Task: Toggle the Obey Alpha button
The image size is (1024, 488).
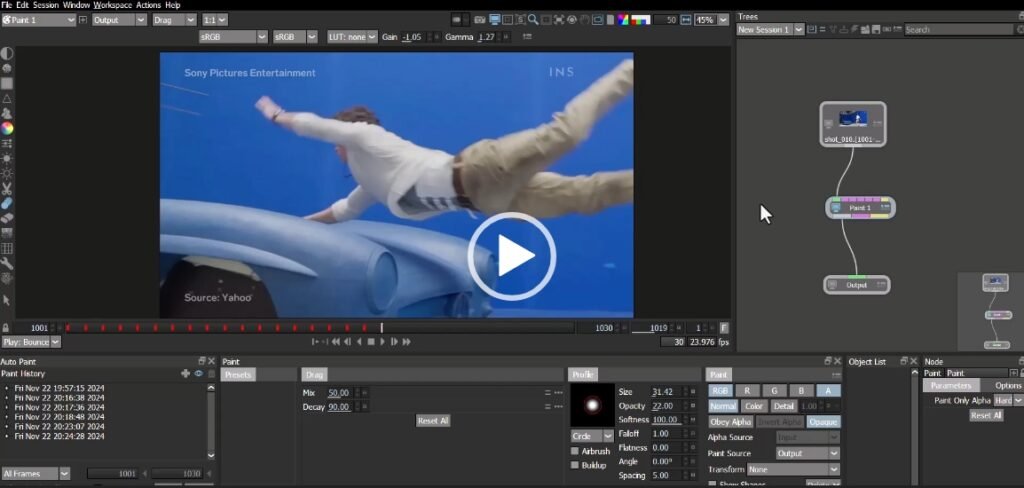Action: click(731, 422)
